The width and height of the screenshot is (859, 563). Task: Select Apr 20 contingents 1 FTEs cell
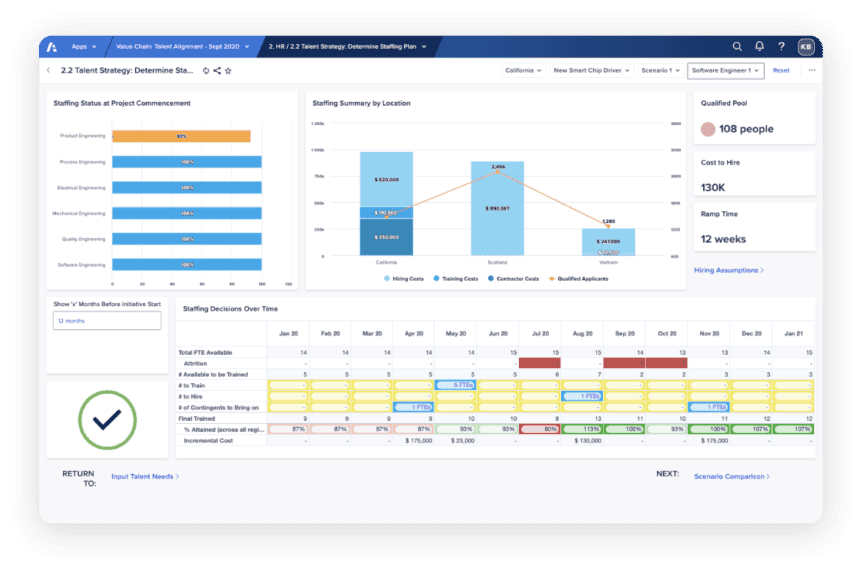(414, 407)
